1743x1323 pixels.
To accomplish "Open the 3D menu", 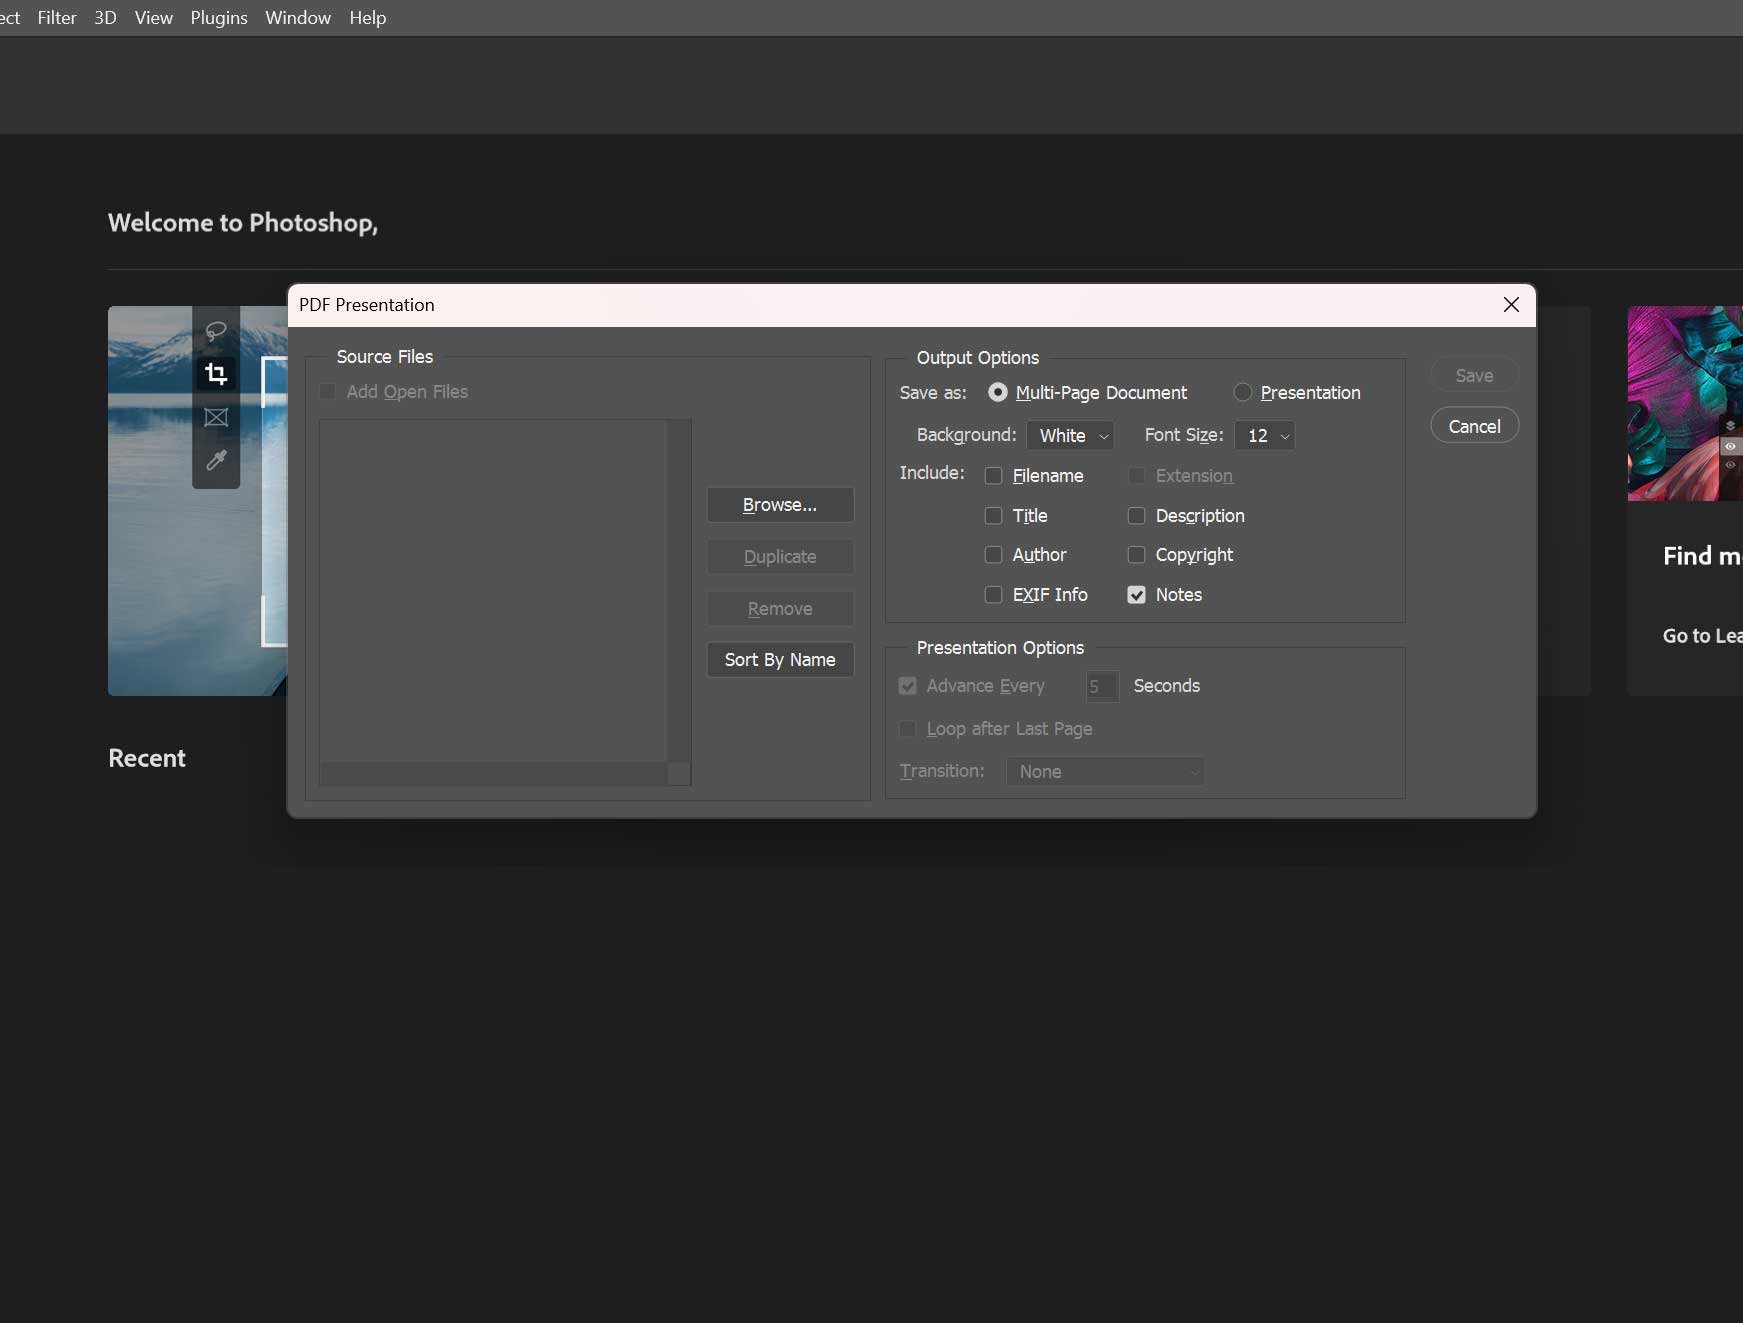I will 105,18.
